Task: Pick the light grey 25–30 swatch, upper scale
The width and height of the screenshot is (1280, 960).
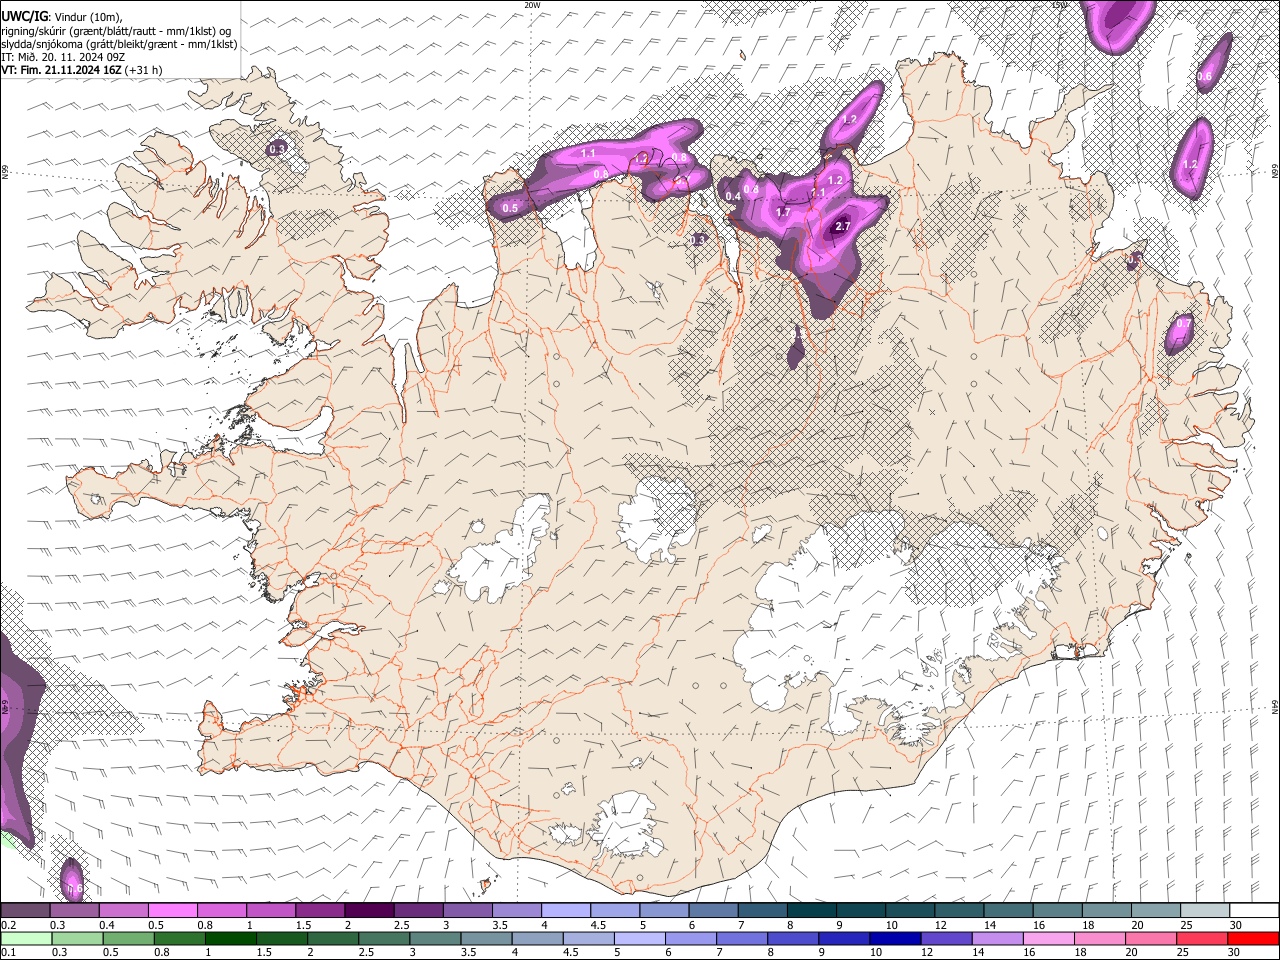Action: 1206,910
